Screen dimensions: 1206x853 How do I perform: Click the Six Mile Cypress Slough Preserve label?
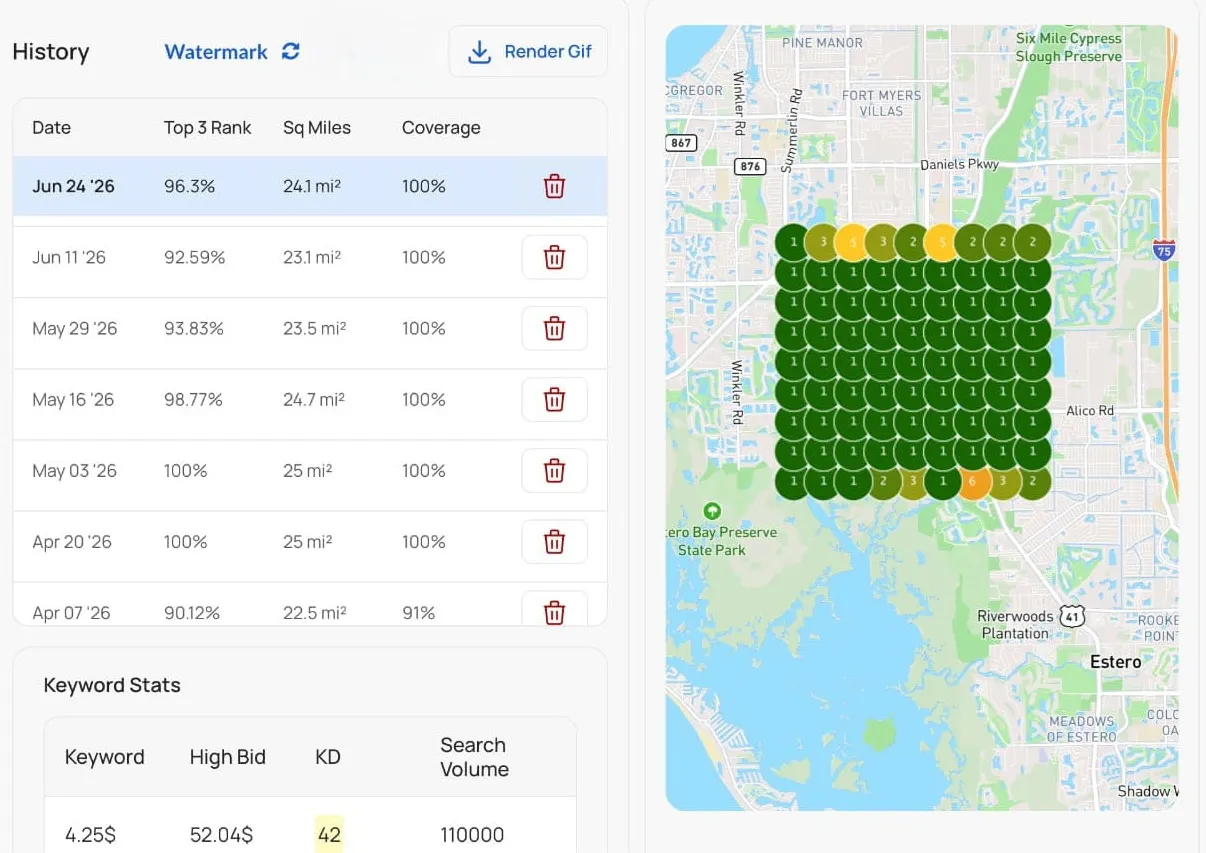pyautogui.click(x=1068, y=47)
